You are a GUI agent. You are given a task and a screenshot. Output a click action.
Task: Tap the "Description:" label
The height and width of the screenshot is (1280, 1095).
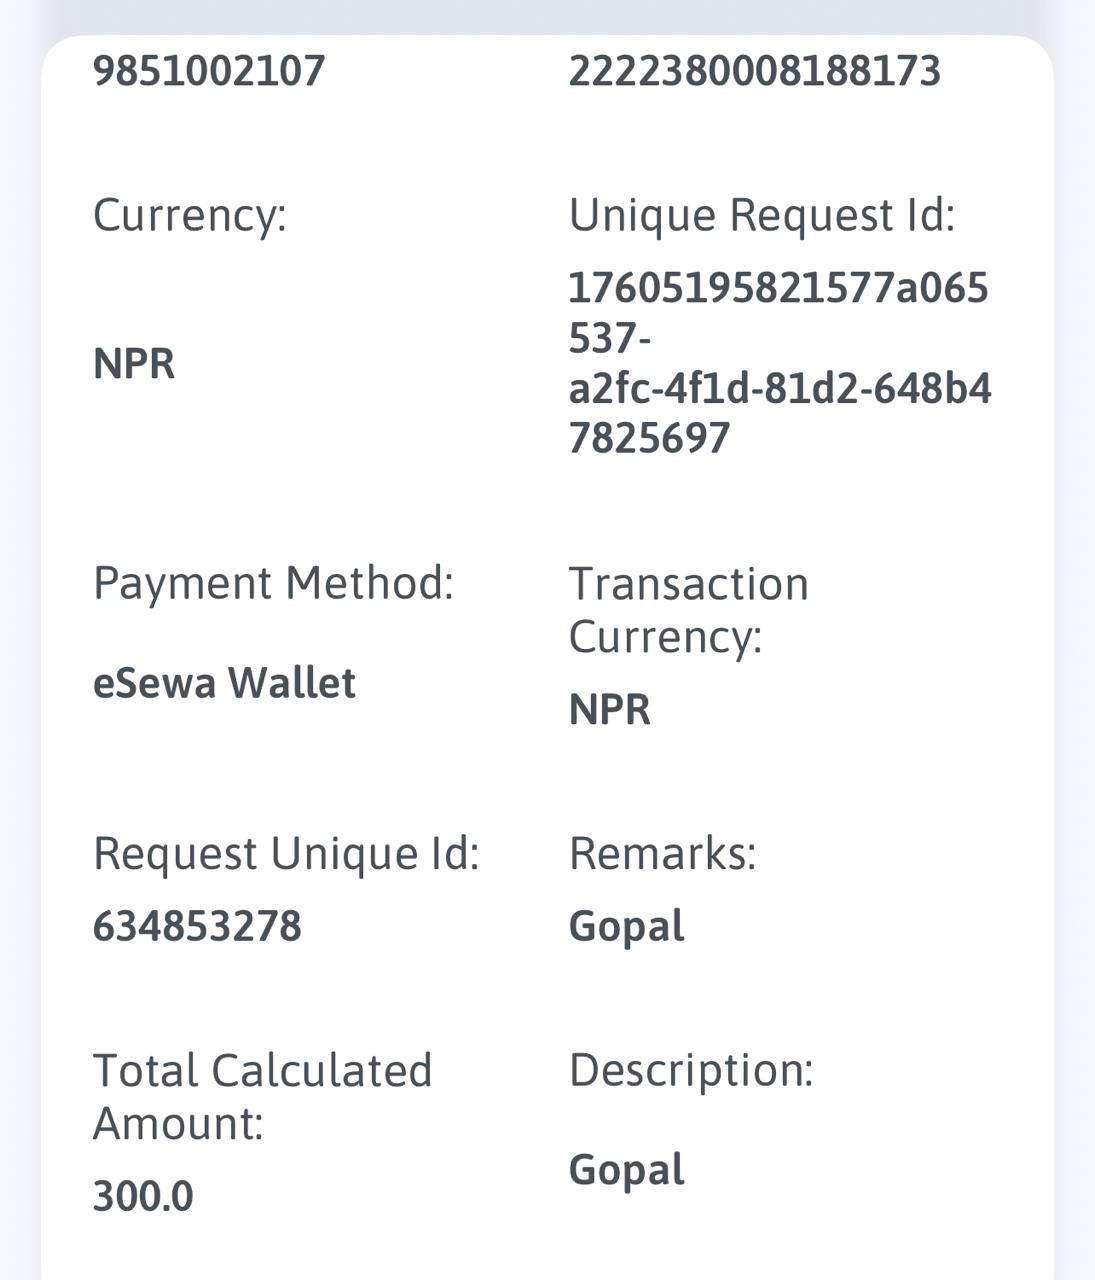[691, 1070]
